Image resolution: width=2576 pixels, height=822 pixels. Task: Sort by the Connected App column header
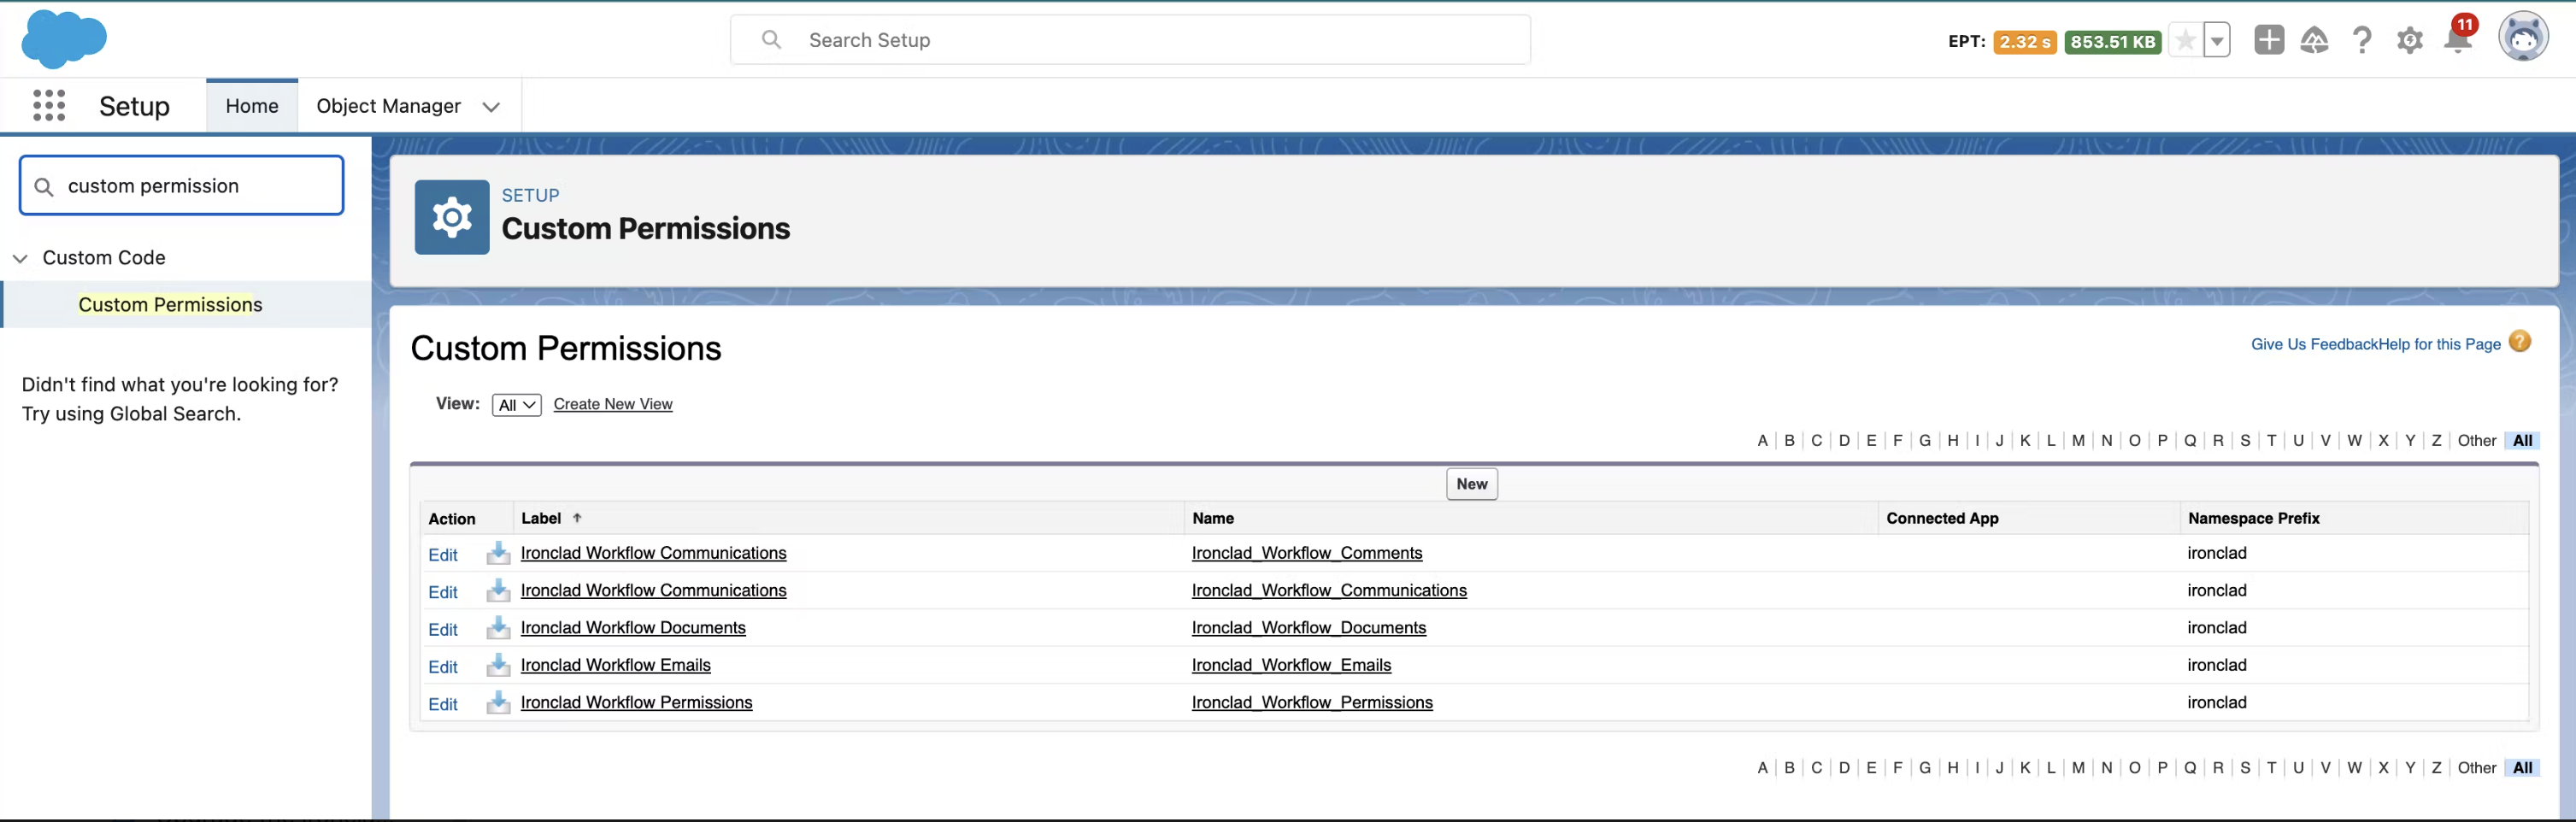coord(1942,518)
